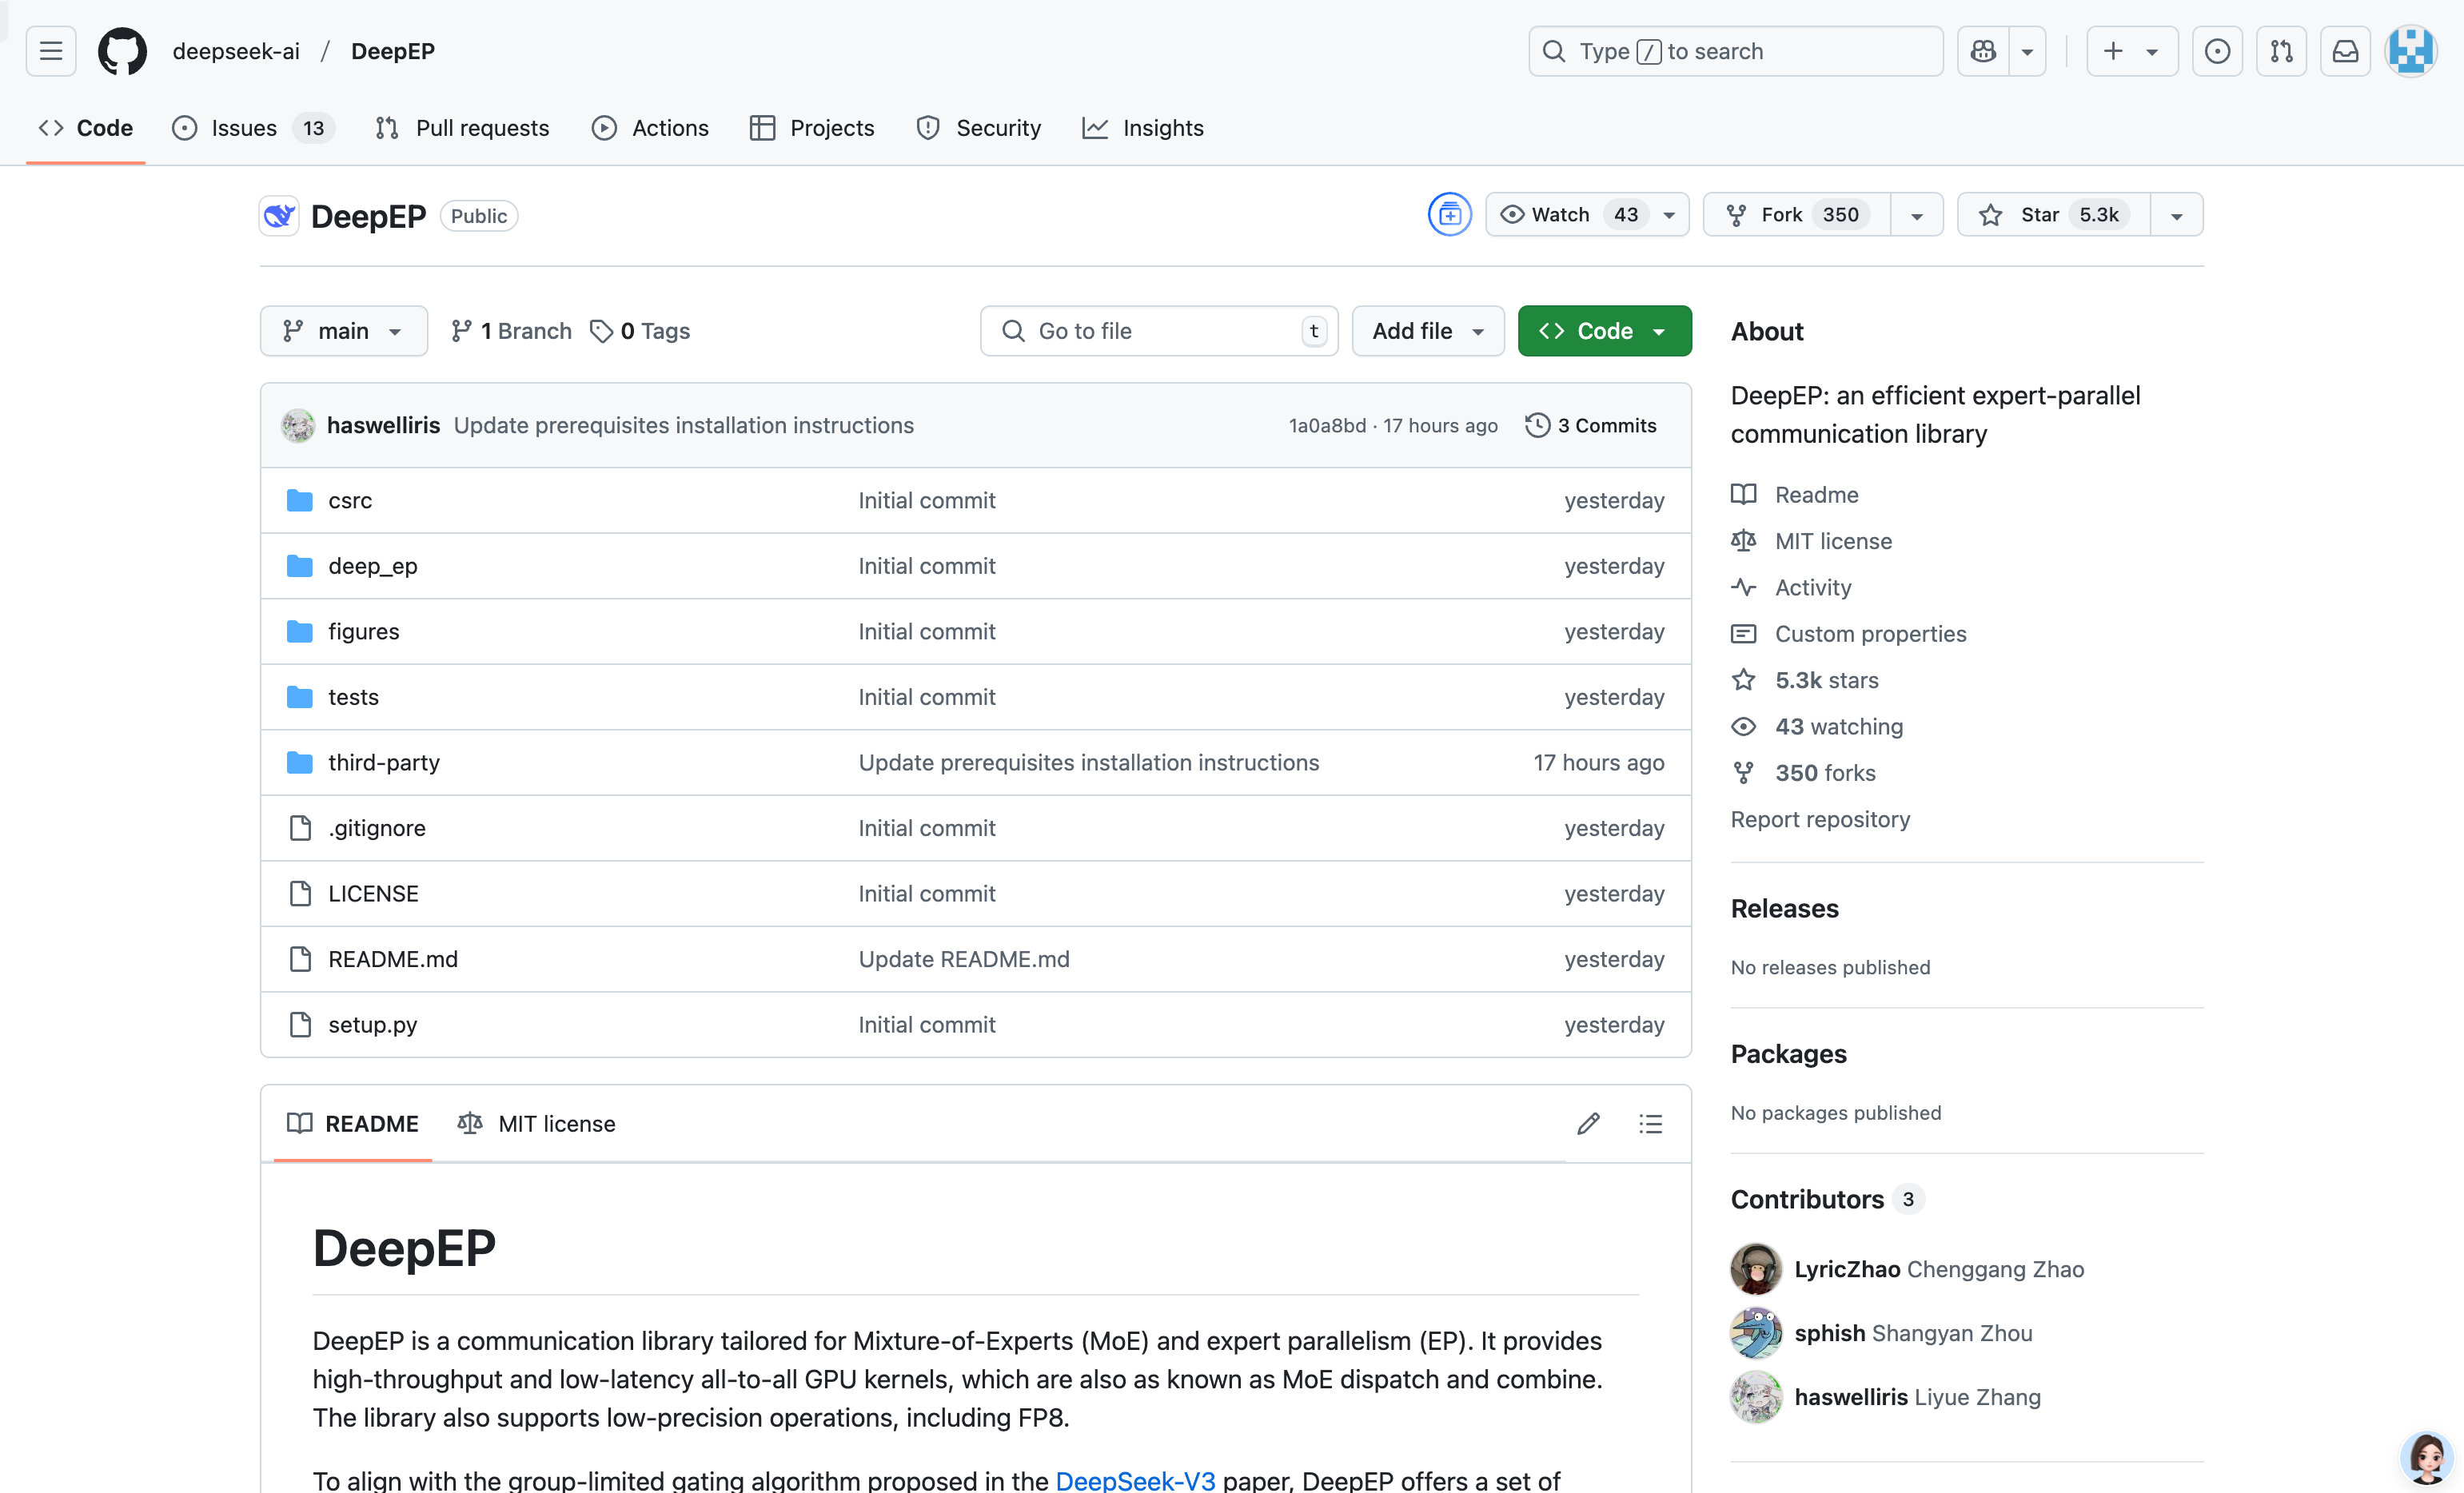Viewport: 2464px width, 1493px height.
Task: Watch the DeepEP repository
Action: click(1587, 214)
